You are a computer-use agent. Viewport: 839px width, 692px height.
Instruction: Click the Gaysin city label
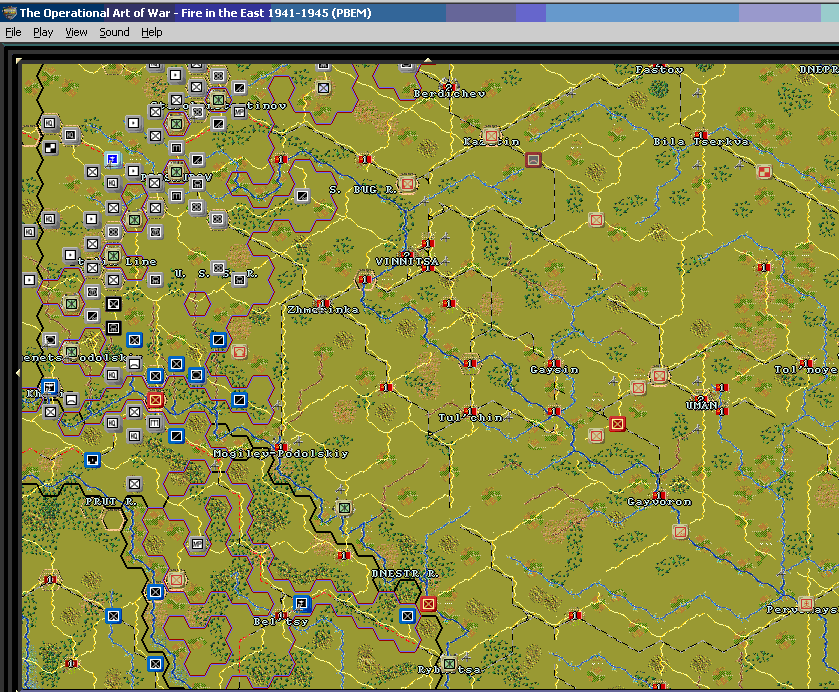pyautogui.click(x=554, y=369)
